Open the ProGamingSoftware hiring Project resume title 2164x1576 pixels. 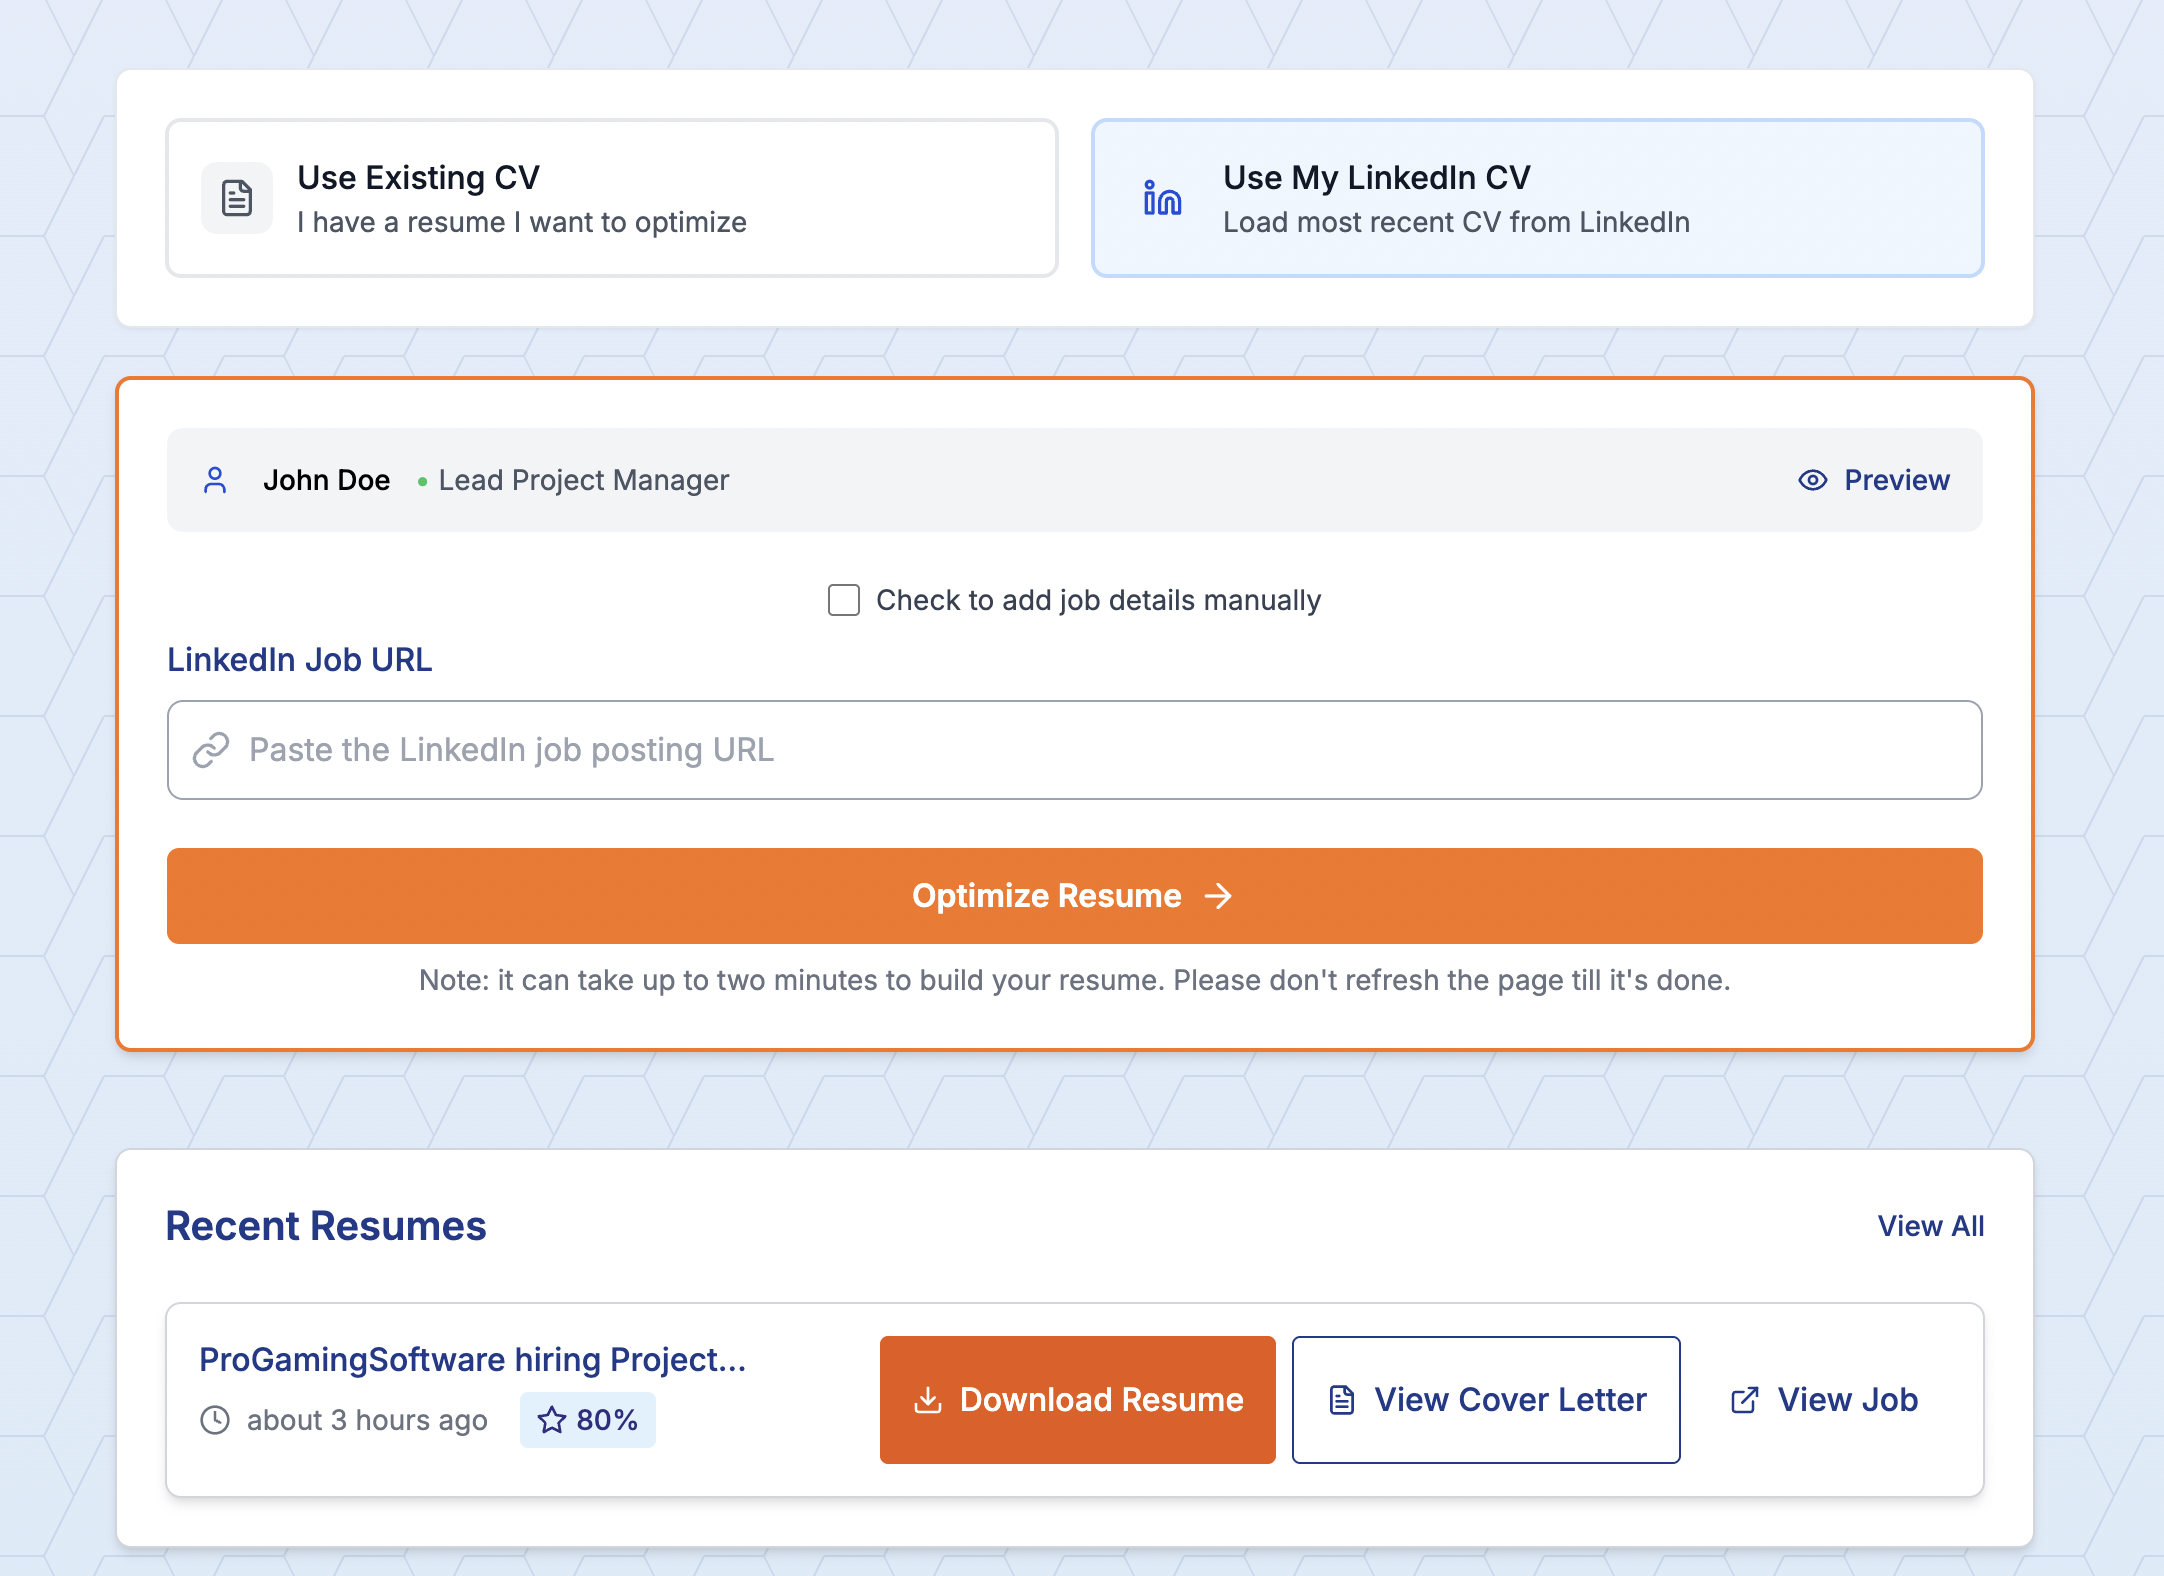(x=473, y=1360)
